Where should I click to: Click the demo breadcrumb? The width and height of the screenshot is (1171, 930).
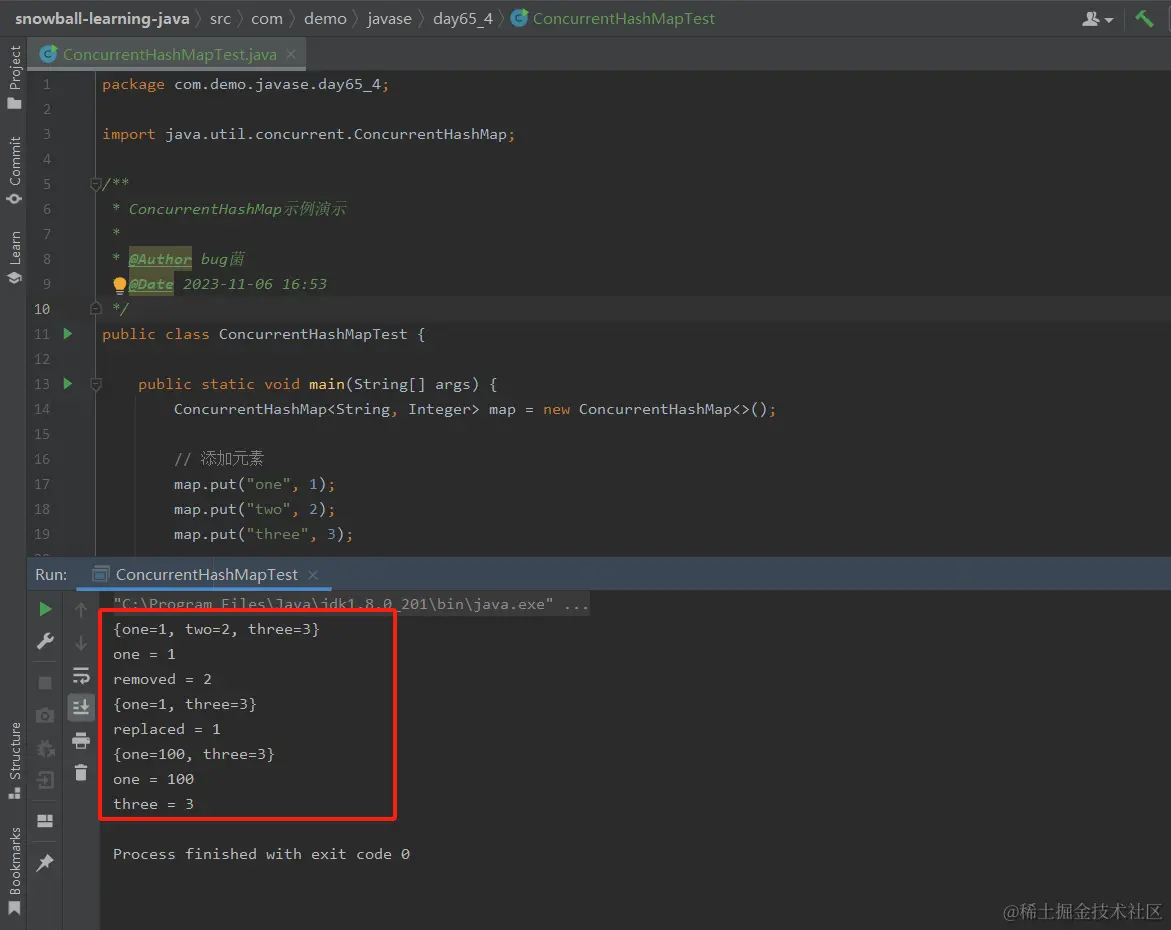tap(326, 19)
